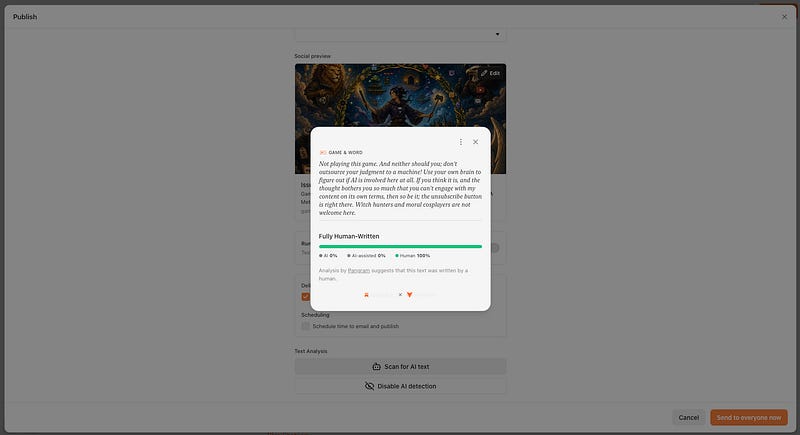
Task: Click the 'Human 100%' legend entry
Action: pos(413,255)
